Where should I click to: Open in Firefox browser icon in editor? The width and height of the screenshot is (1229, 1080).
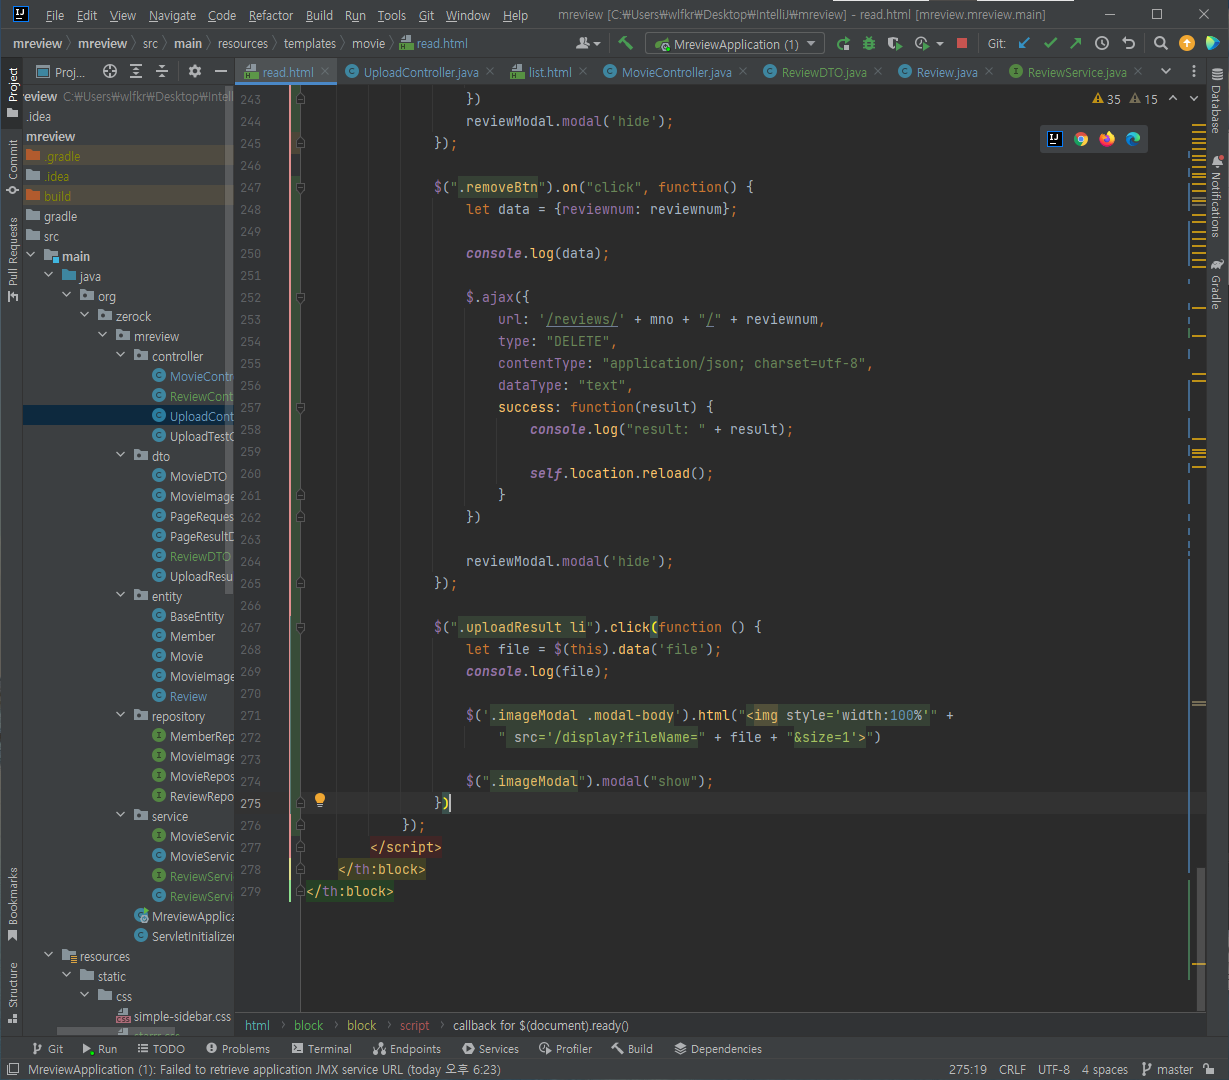click(x=1107, y=139)
